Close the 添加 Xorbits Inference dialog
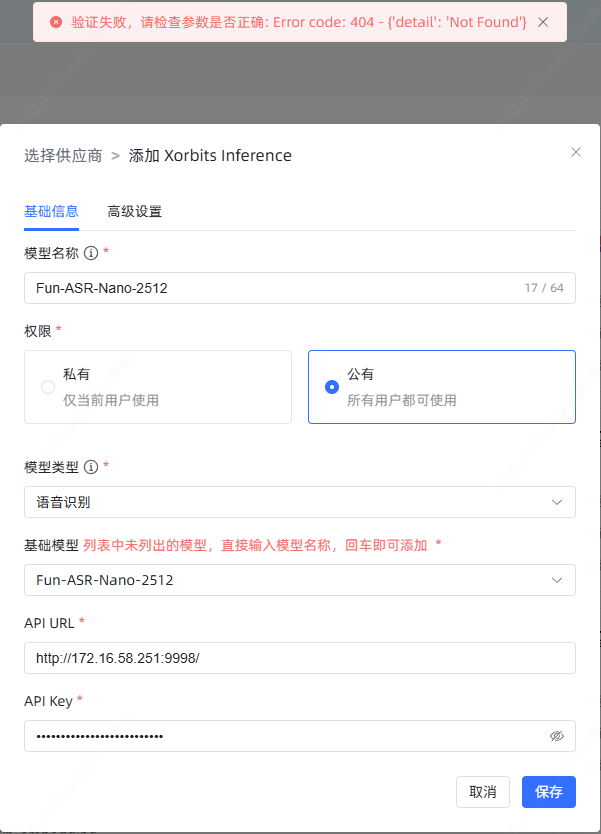The height and width of the screenshot is (834, 601). [x=575, y=152]
